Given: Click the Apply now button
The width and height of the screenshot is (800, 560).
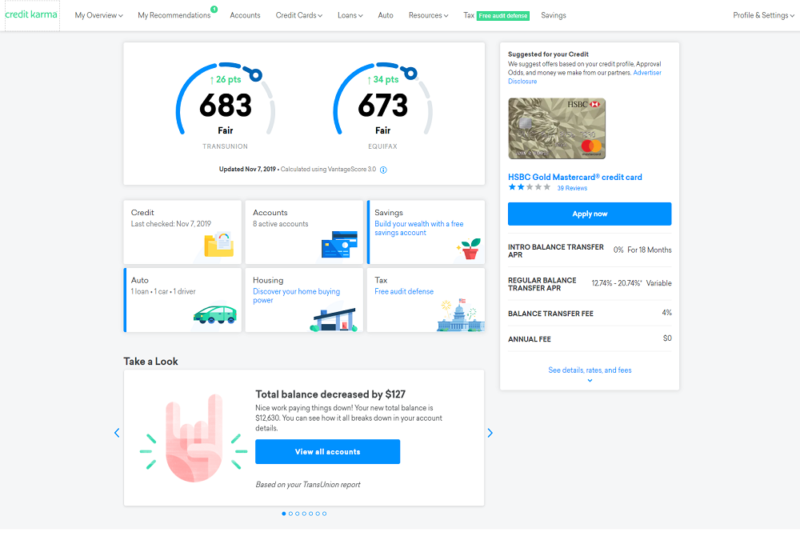Looking at the screenshot, I should tap(589, 214).
